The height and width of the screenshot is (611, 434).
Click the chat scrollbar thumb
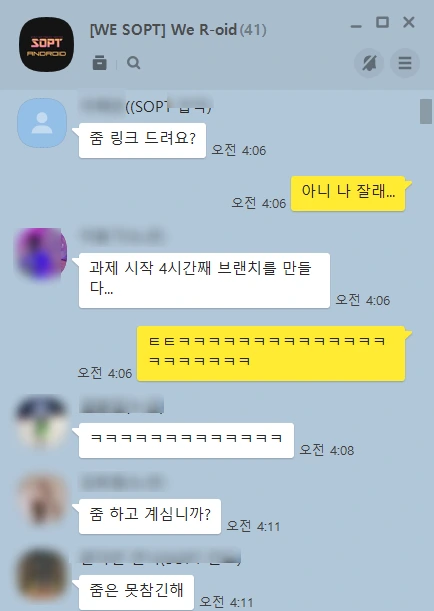pyautogui.click(x=426, y=111)
